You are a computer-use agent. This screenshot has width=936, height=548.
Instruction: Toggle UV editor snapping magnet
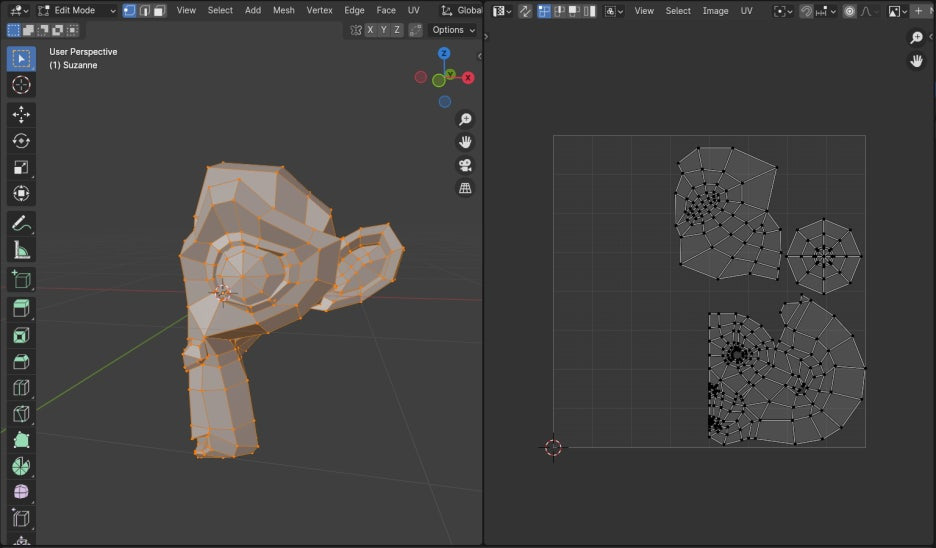click(x=806, y=11)
